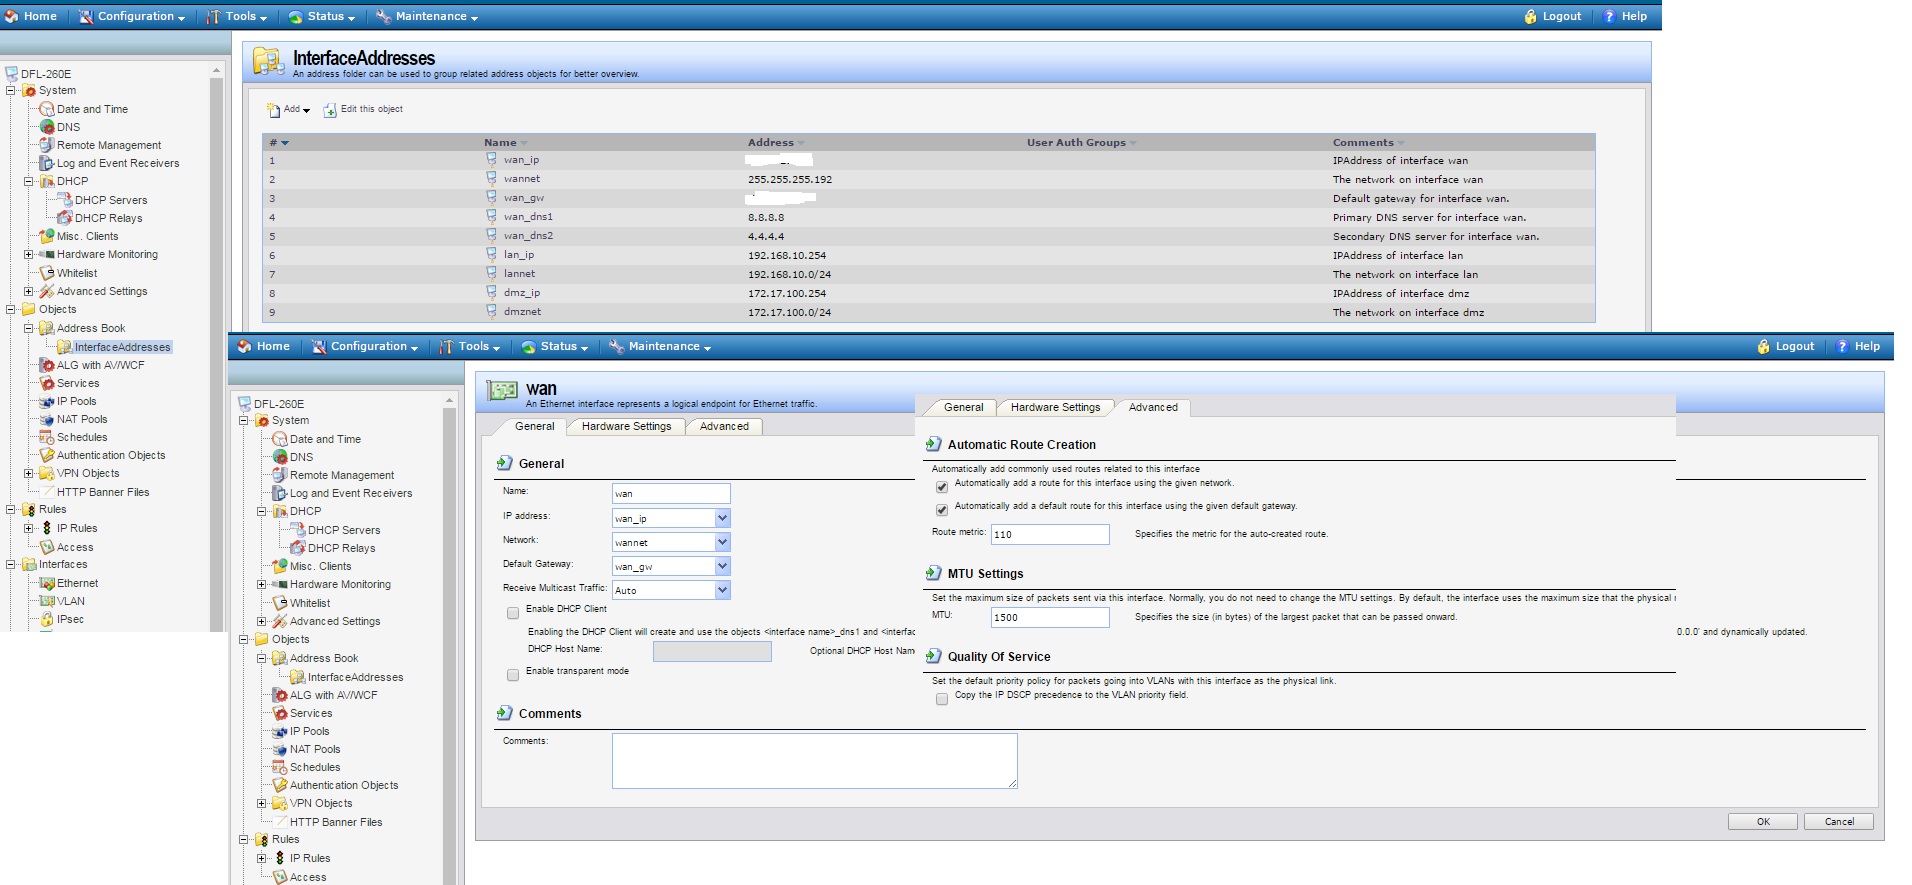This screenshot has width=1912, height=885.
Task: Click the DNS globe icon in top tree
Action: click(46, 127)
